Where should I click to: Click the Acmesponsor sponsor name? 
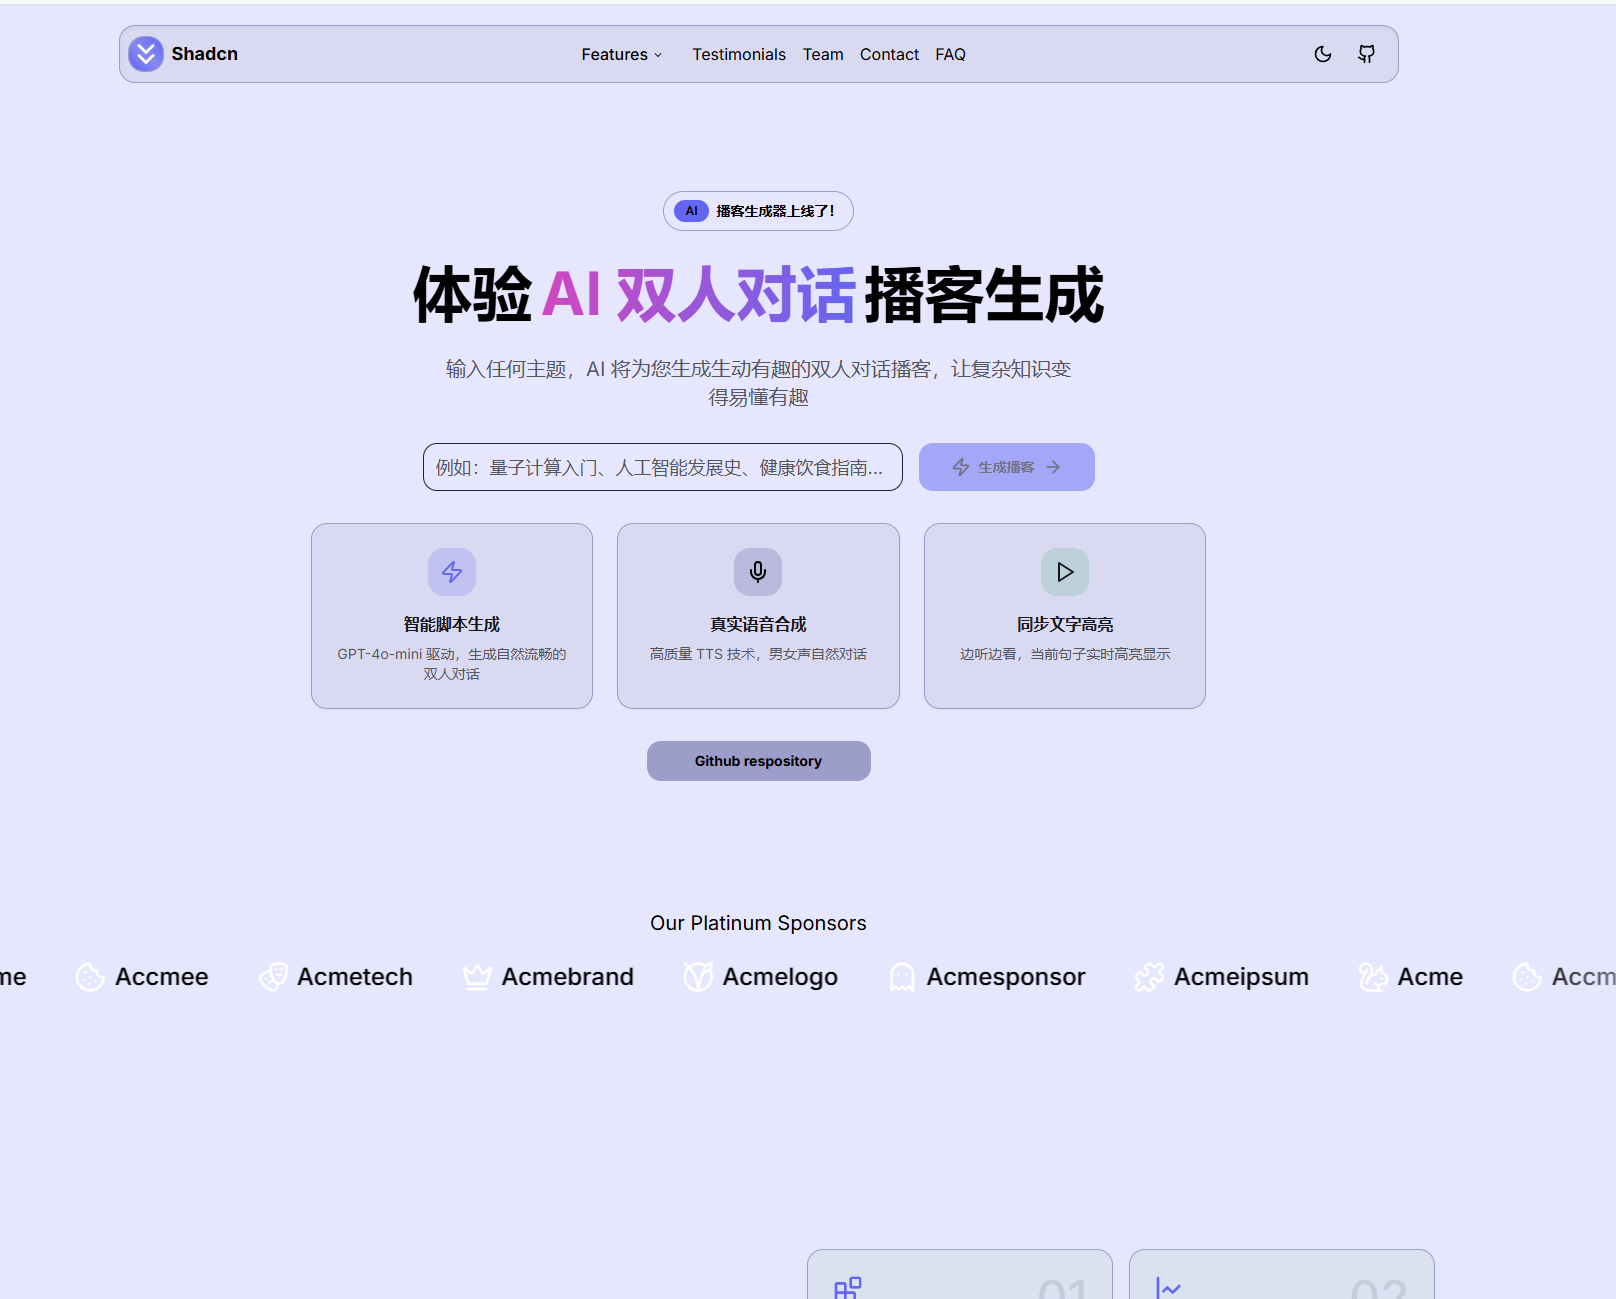coord(1006,977)
